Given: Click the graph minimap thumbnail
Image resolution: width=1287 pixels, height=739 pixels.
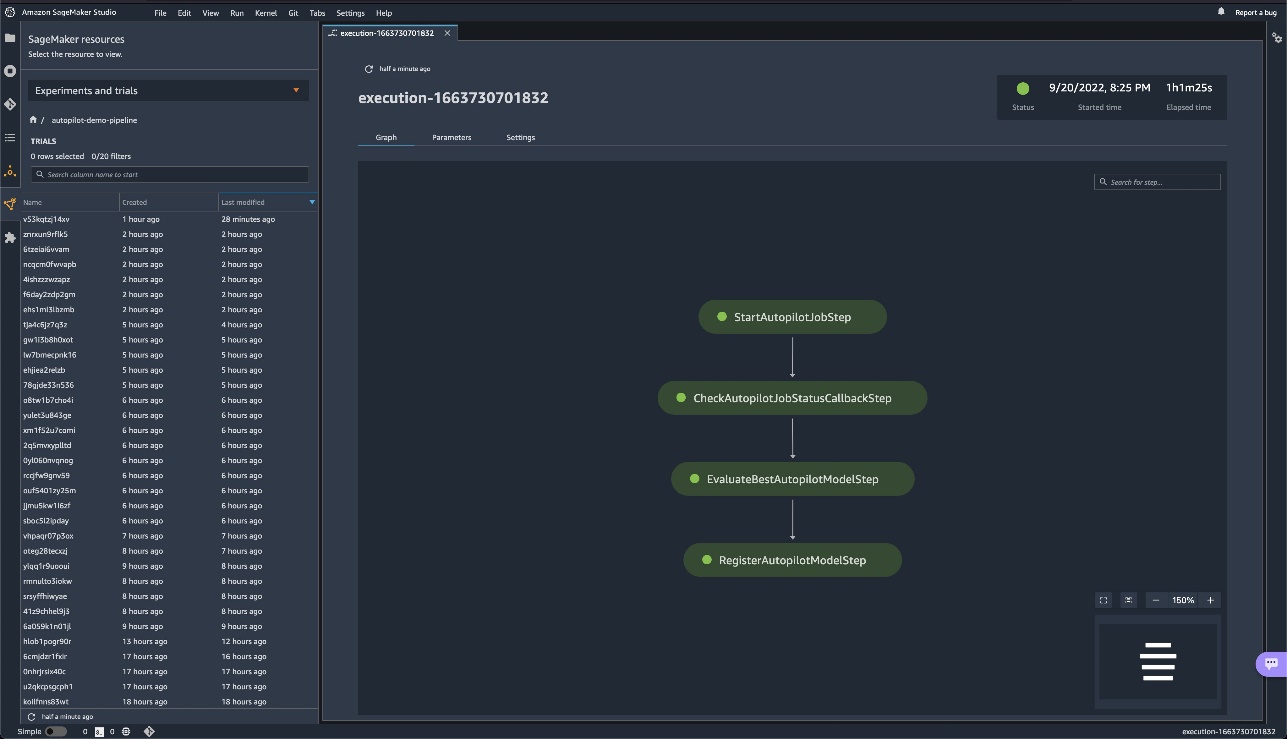Looking at the screenshot, I should coord(1158,661).
